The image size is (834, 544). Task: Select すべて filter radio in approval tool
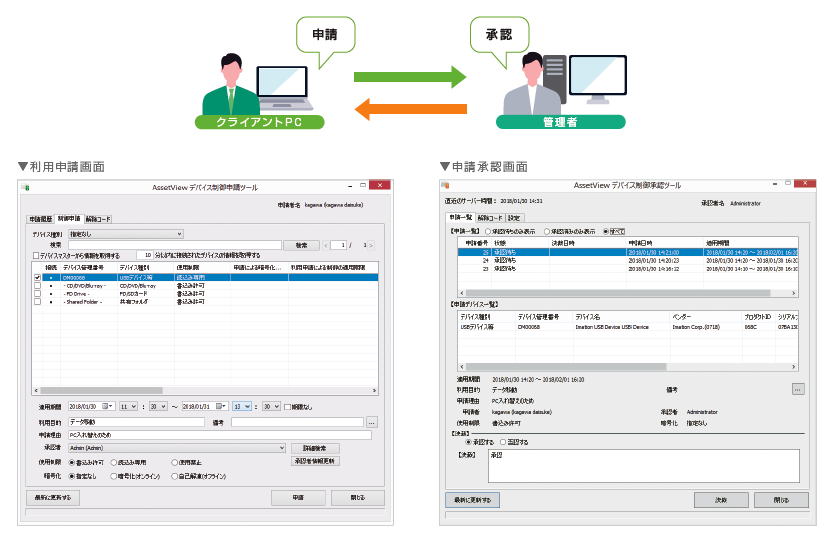point(606,231)
